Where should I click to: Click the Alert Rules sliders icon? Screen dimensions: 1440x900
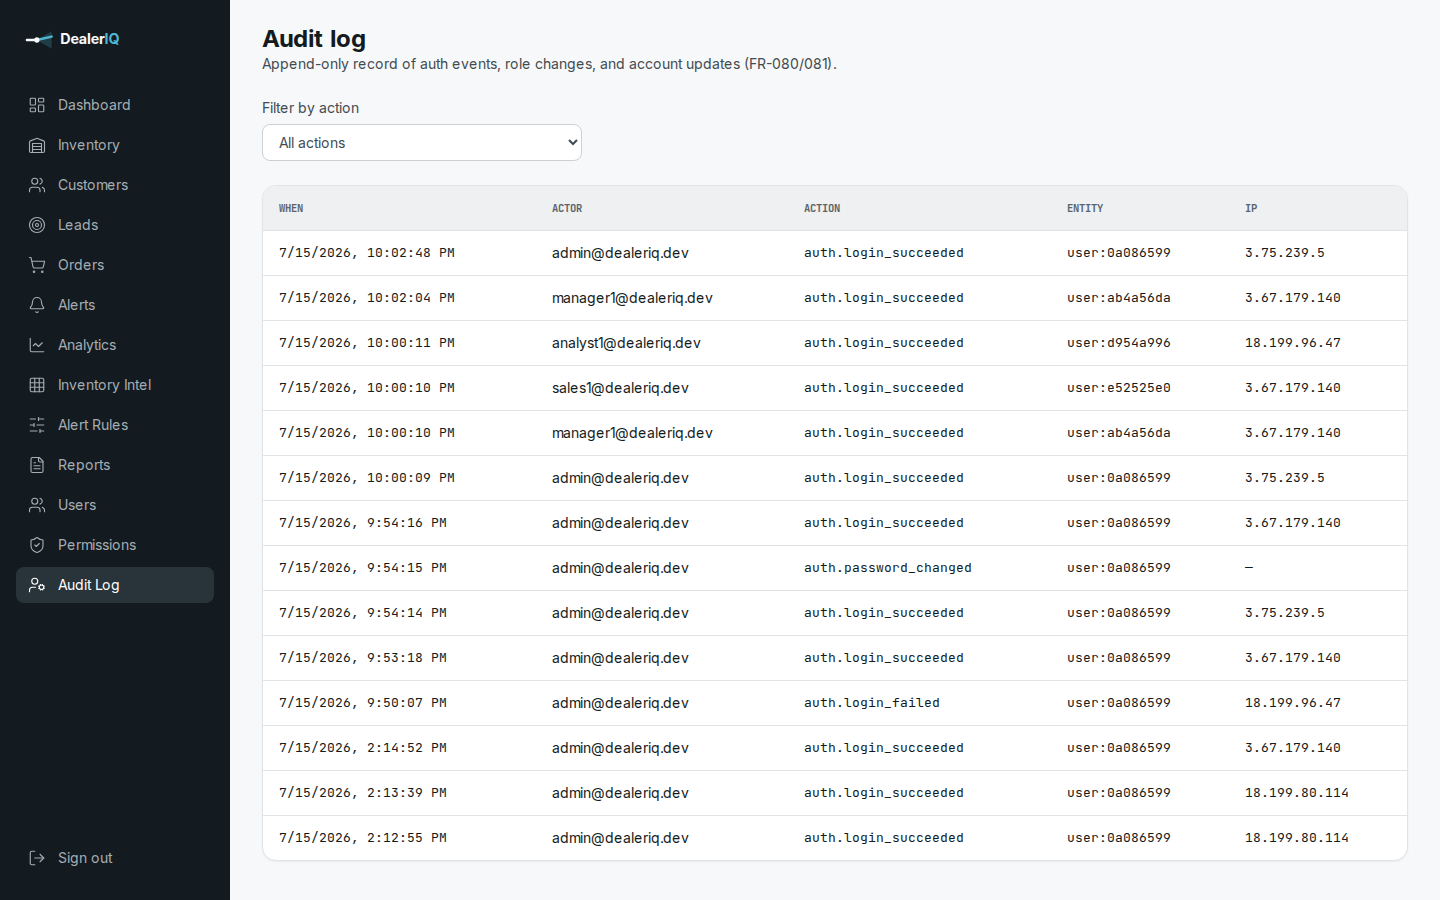point(37,425)
